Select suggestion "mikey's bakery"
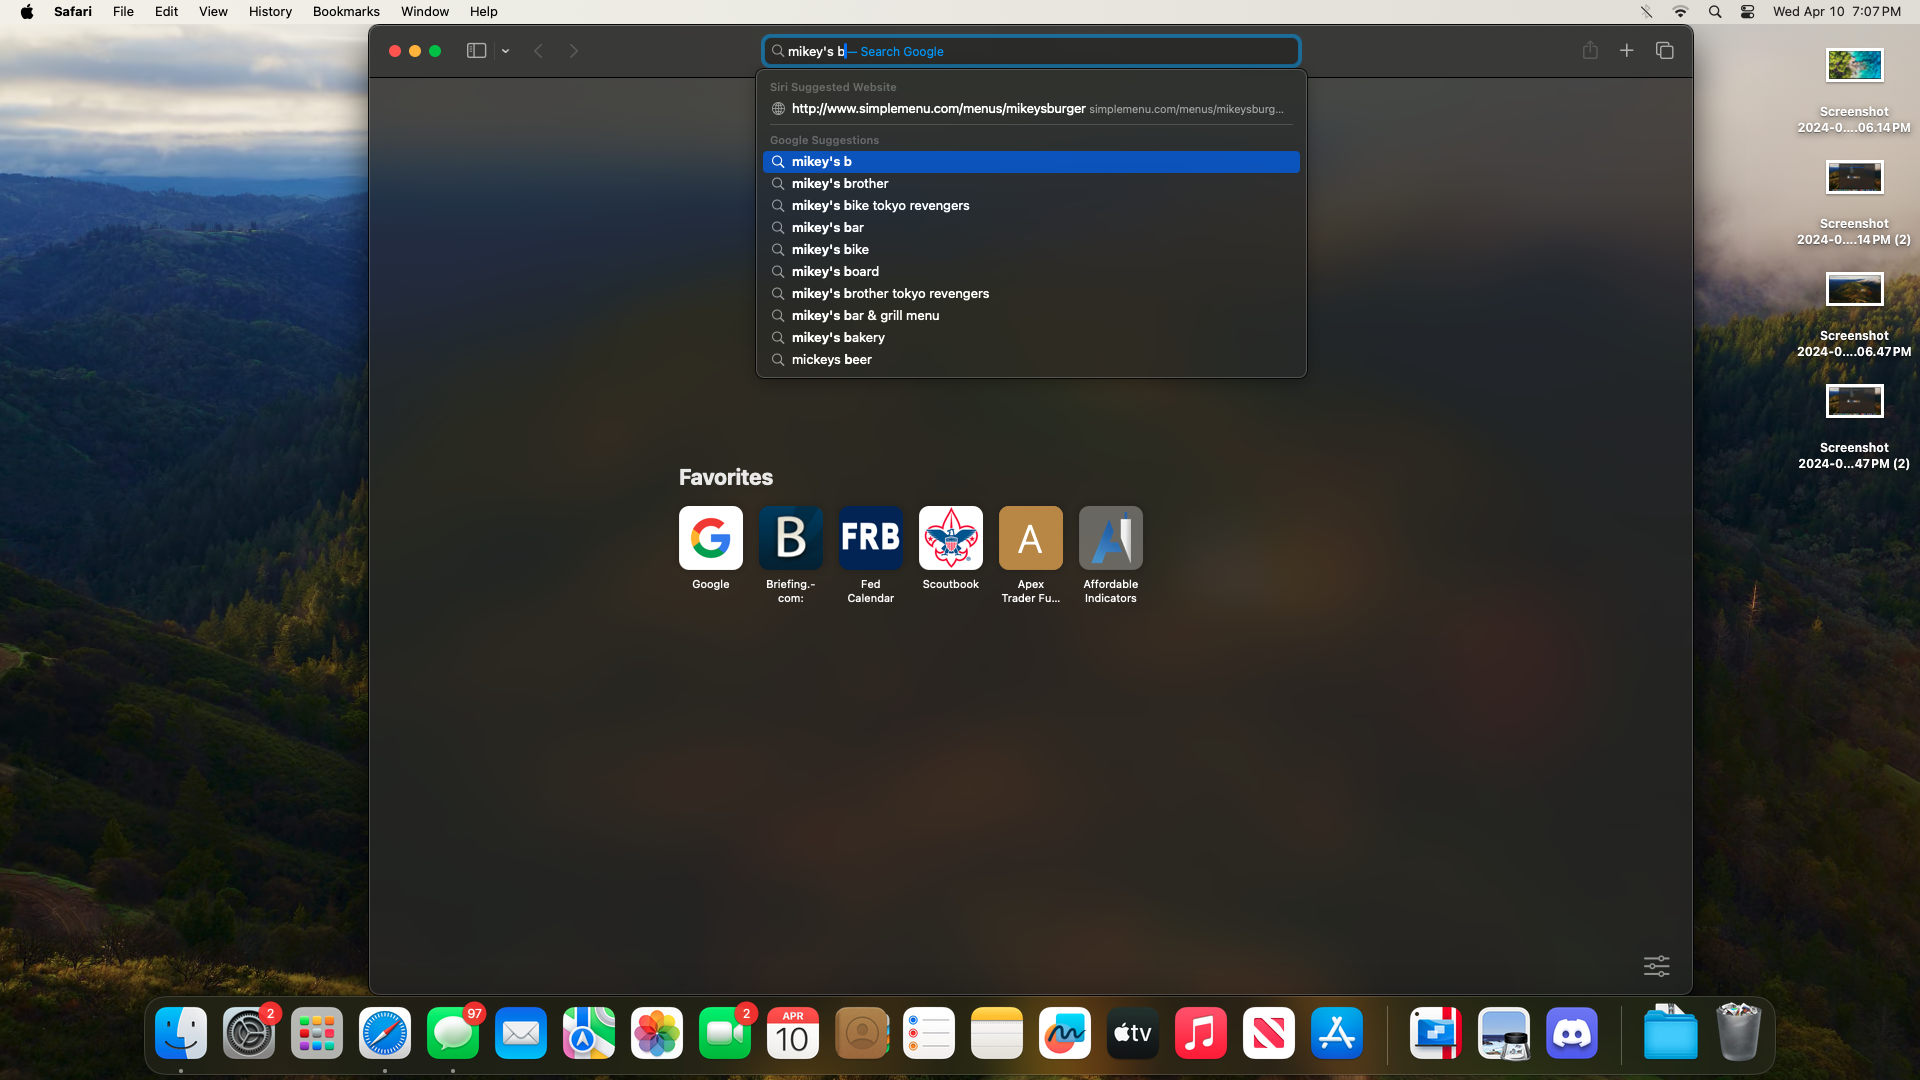1920x1080 pixels. click(x=838, y=338)
